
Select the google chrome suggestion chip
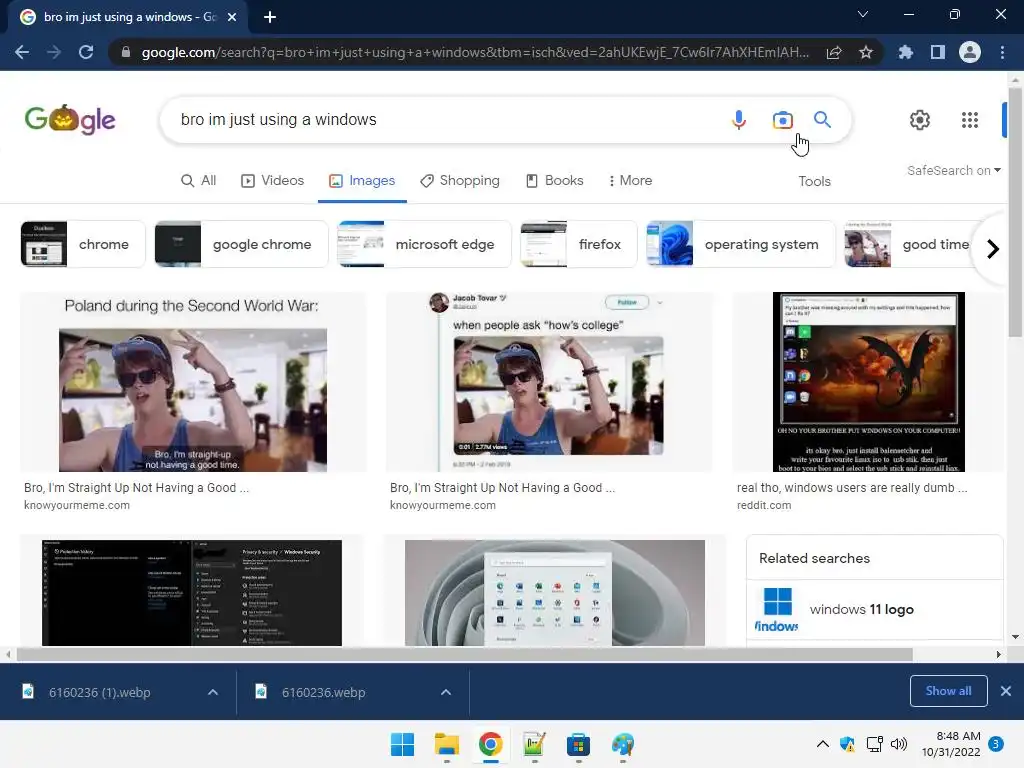pyautogui.click(x=241, y=244)
